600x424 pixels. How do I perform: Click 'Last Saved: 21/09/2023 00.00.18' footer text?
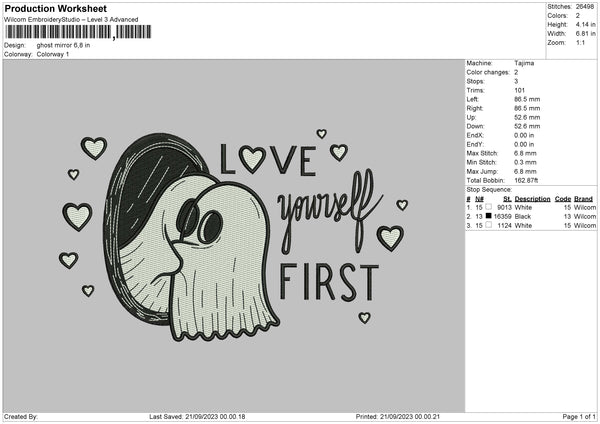(197, 417)
